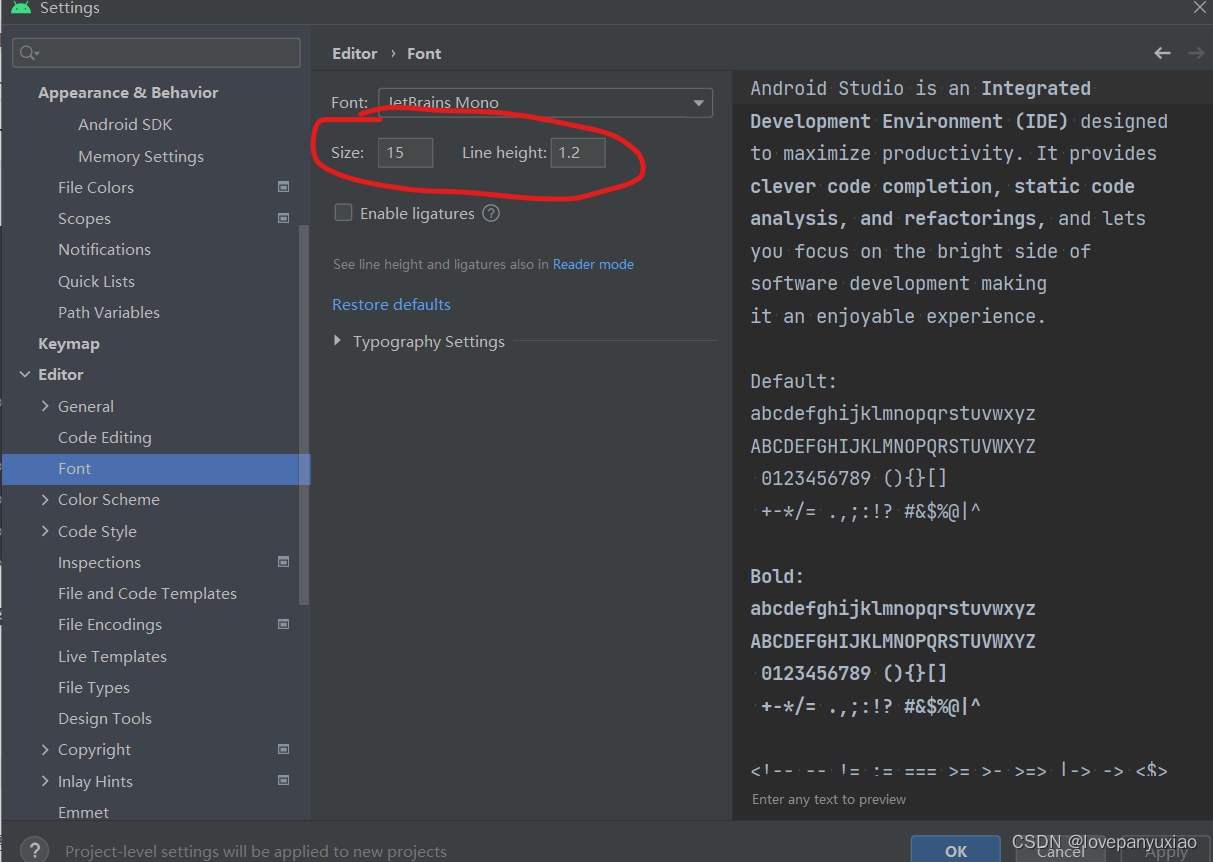This screenshot has height=862, width=1213.
Task: Select Design Tools entry
Action: pos(105,718)
